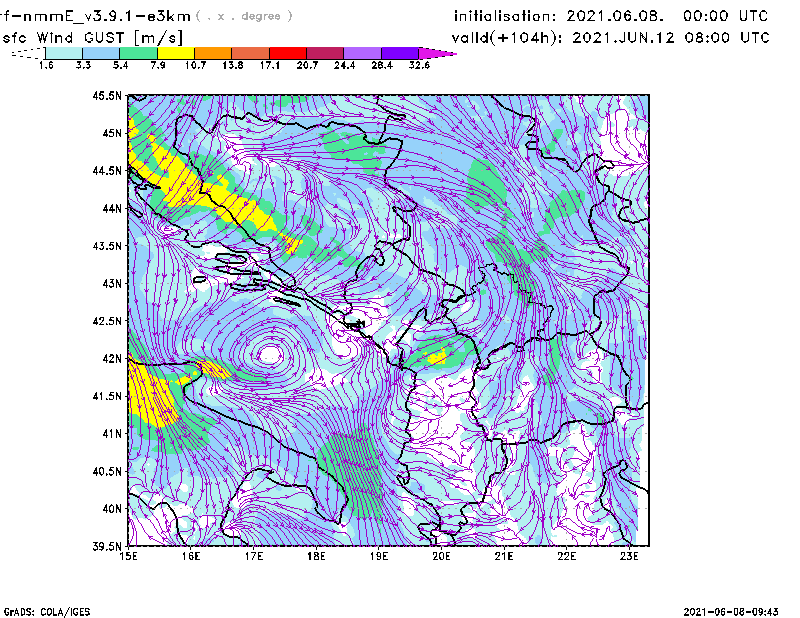Click the 42N latitude axis label
This screenshot has width=800, height=618.
112,358
